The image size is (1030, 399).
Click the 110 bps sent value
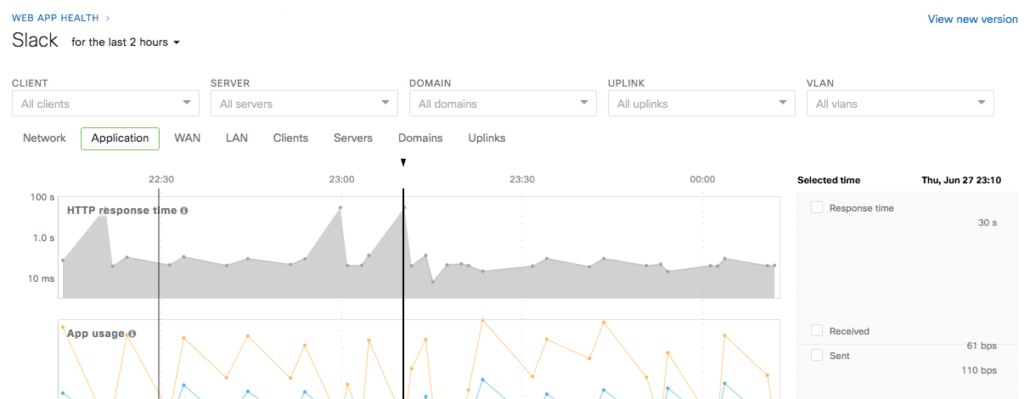pyautogui.click(x=979, y=370)
